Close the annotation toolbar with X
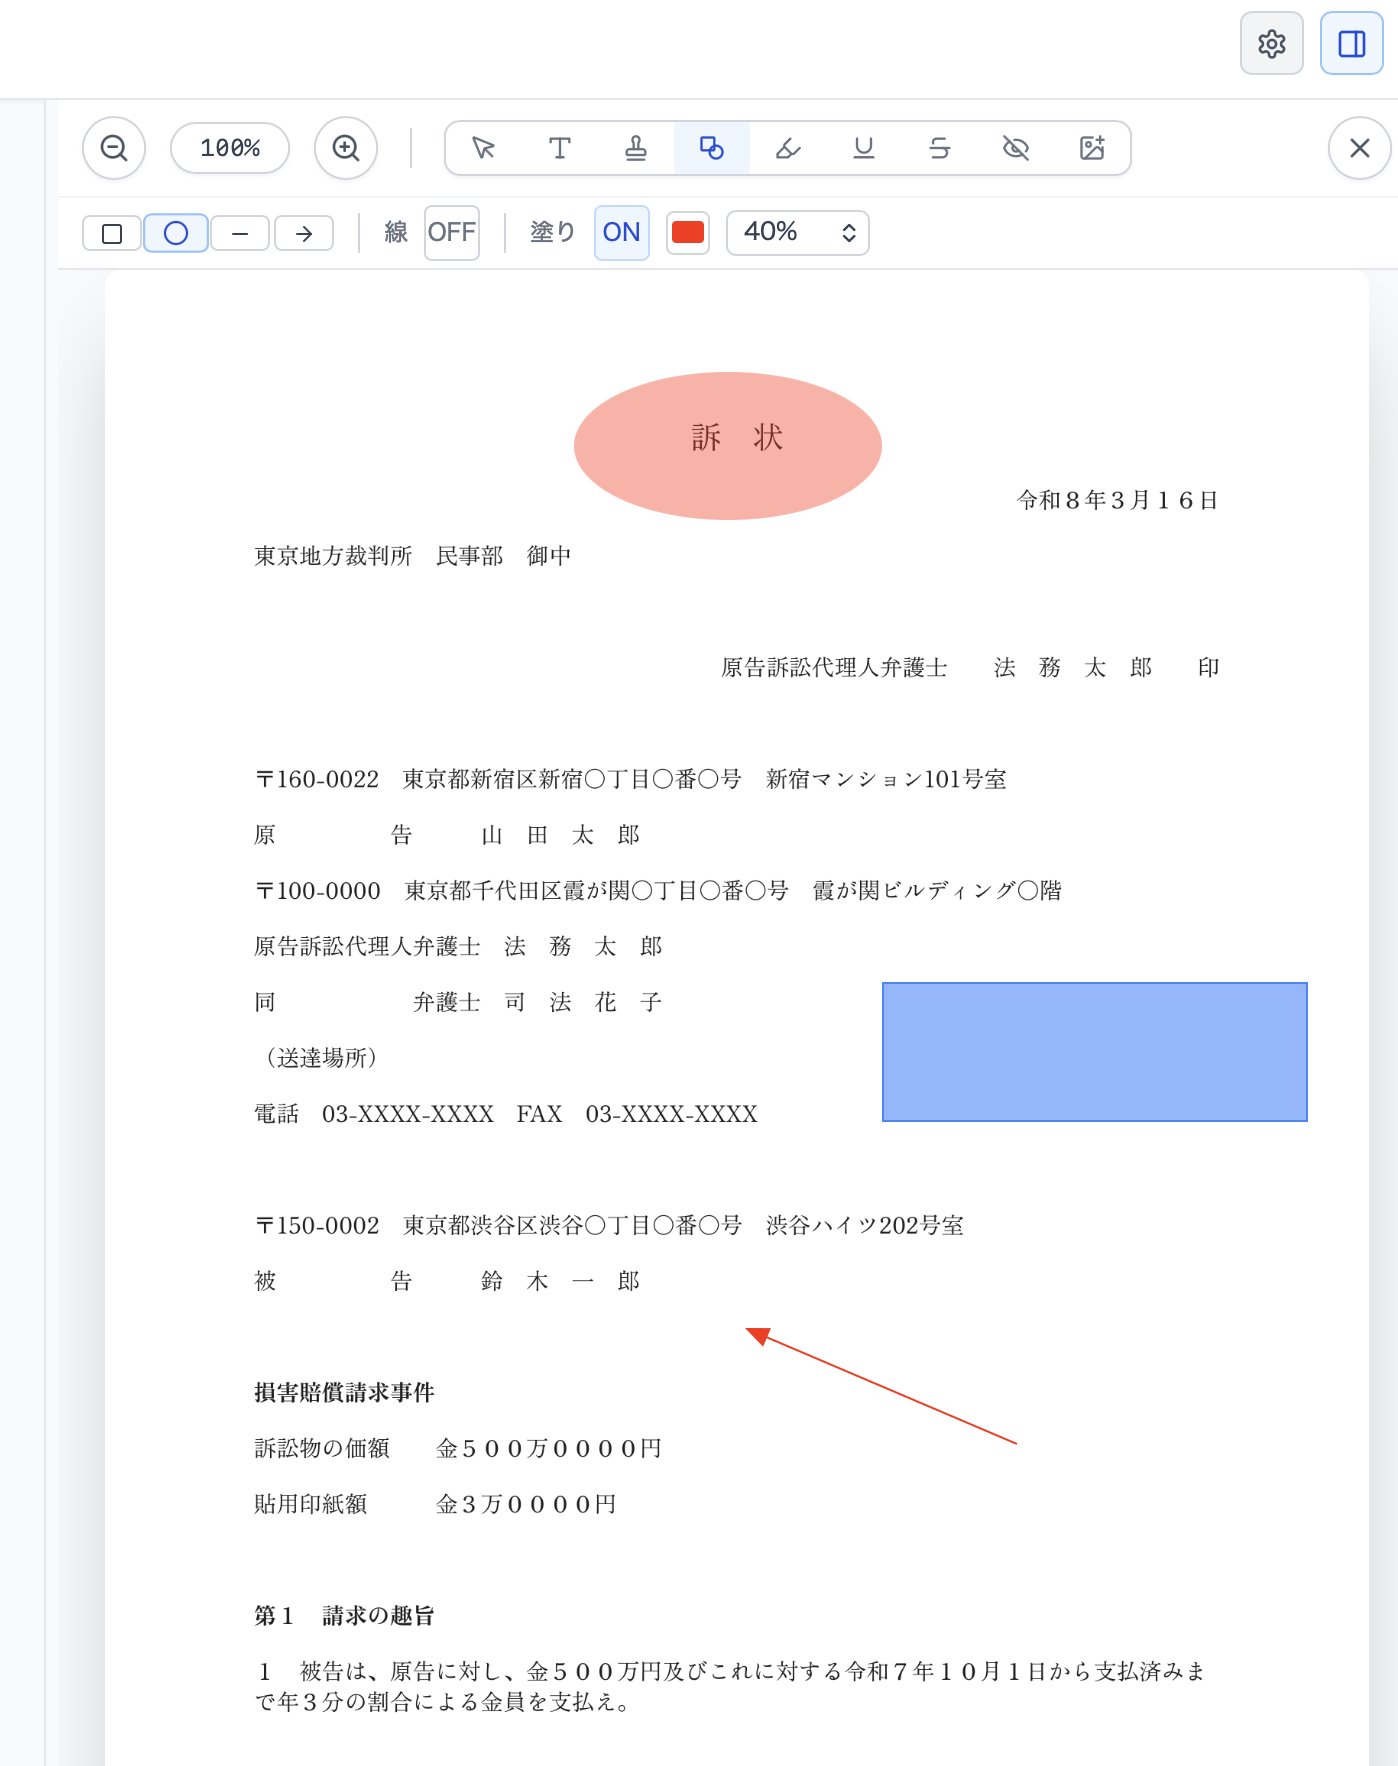This screenshot has height=1766, width=1398. pos(1360,148)
